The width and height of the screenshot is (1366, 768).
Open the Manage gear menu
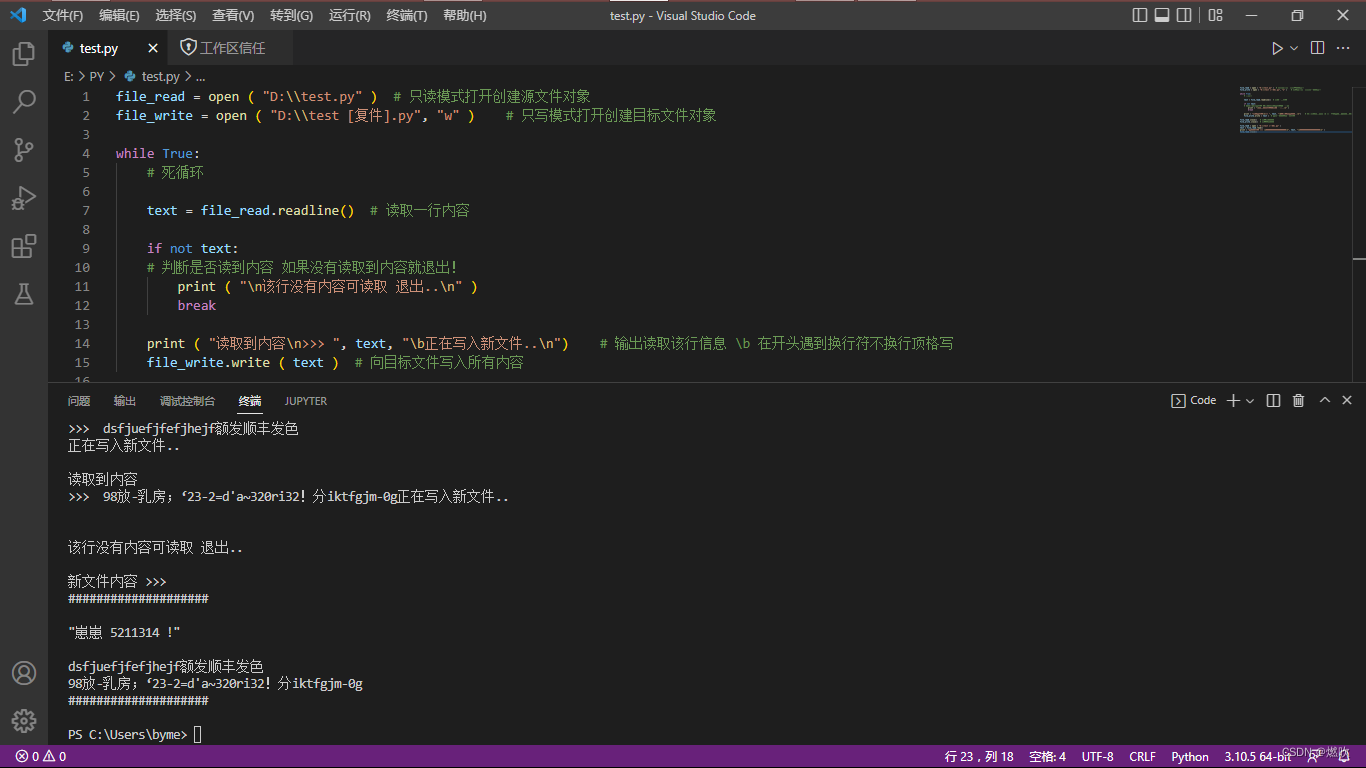pos(24,721)
